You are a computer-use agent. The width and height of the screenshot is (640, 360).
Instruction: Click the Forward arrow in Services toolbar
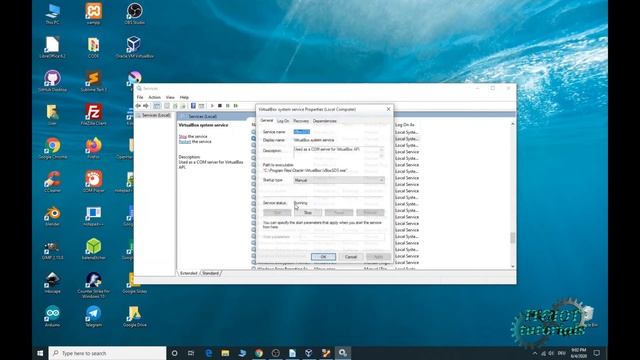[146, 106]
